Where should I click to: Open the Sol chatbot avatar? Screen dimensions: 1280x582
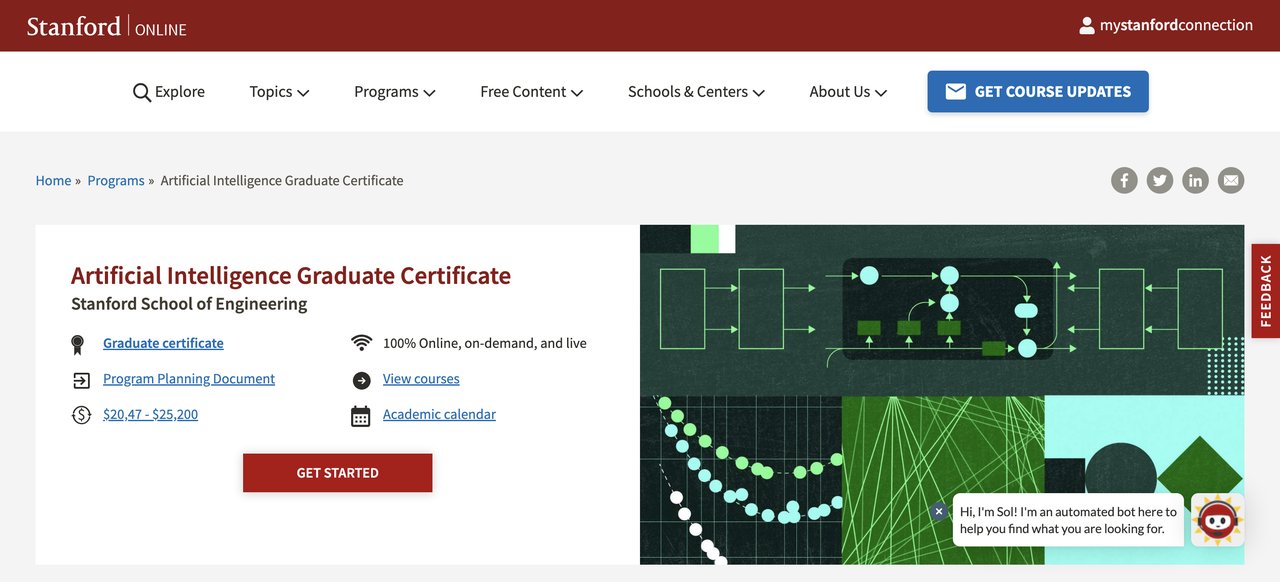click(1218, 519)
